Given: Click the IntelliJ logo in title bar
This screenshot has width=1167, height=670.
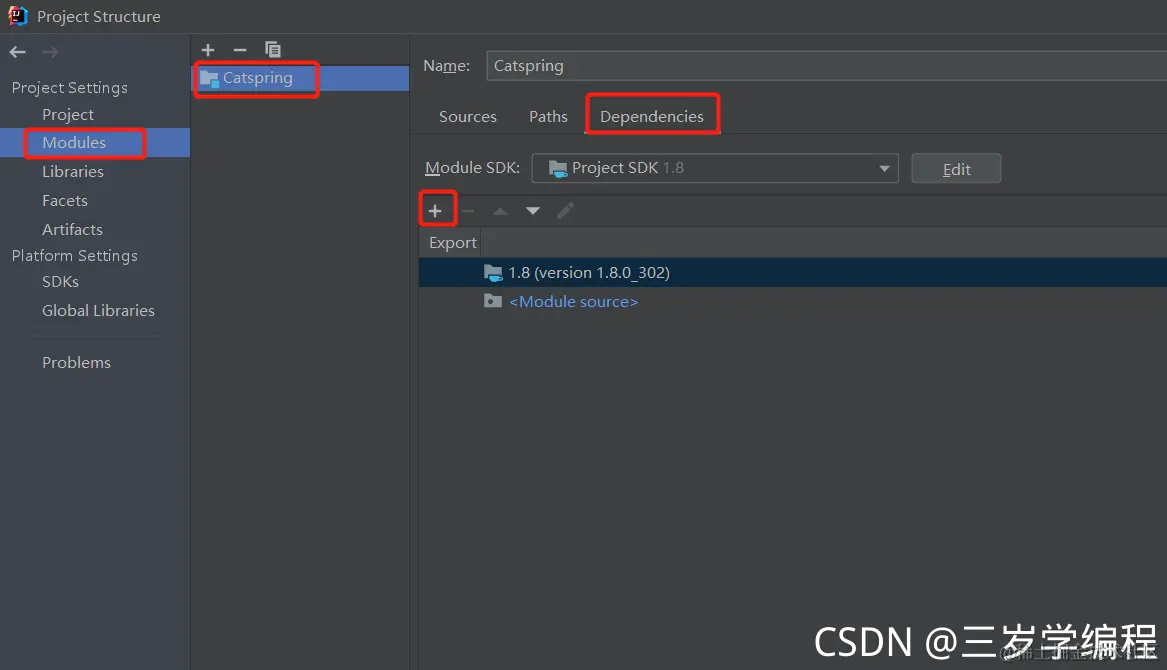Looking at the screenshot, I should [x=17, y=16].
